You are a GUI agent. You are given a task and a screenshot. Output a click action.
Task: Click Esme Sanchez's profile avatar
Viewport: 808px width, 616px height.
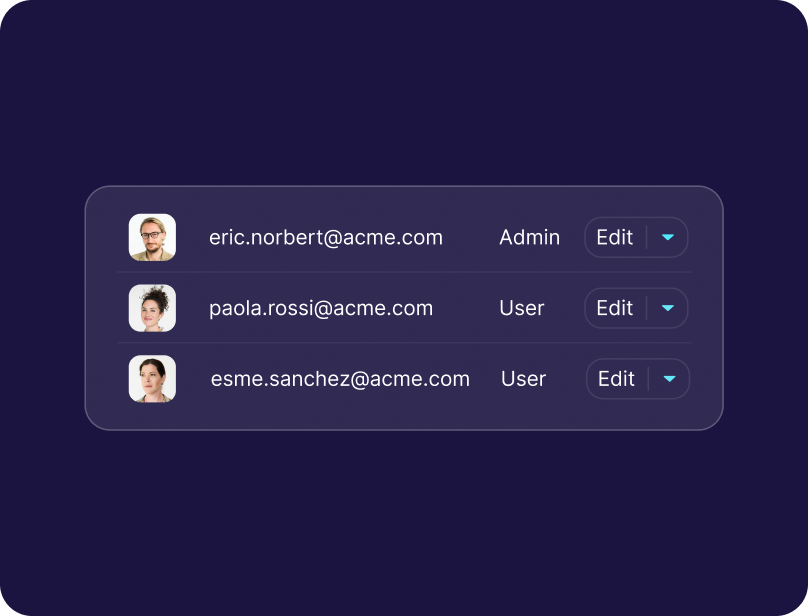(152, 379)
